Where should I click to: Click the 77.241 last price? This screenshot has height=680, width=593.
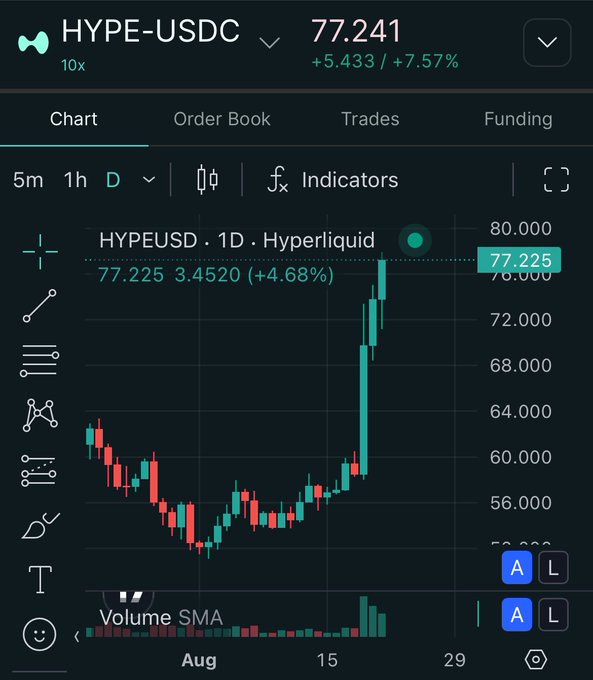tap(356, 31)
